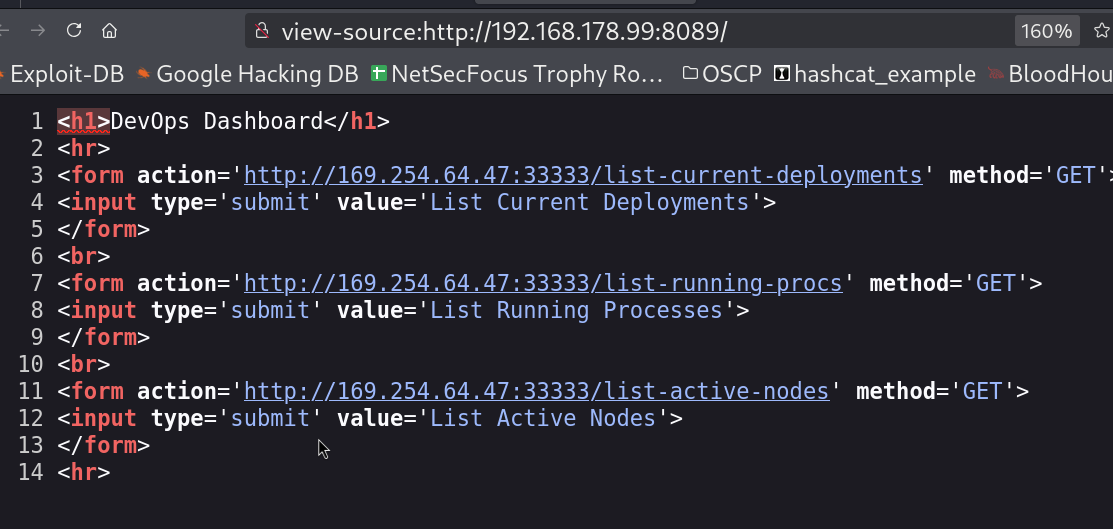1113x529 pixels.
Task: Follow the list-current-deployments link
Action: point(582,175)
